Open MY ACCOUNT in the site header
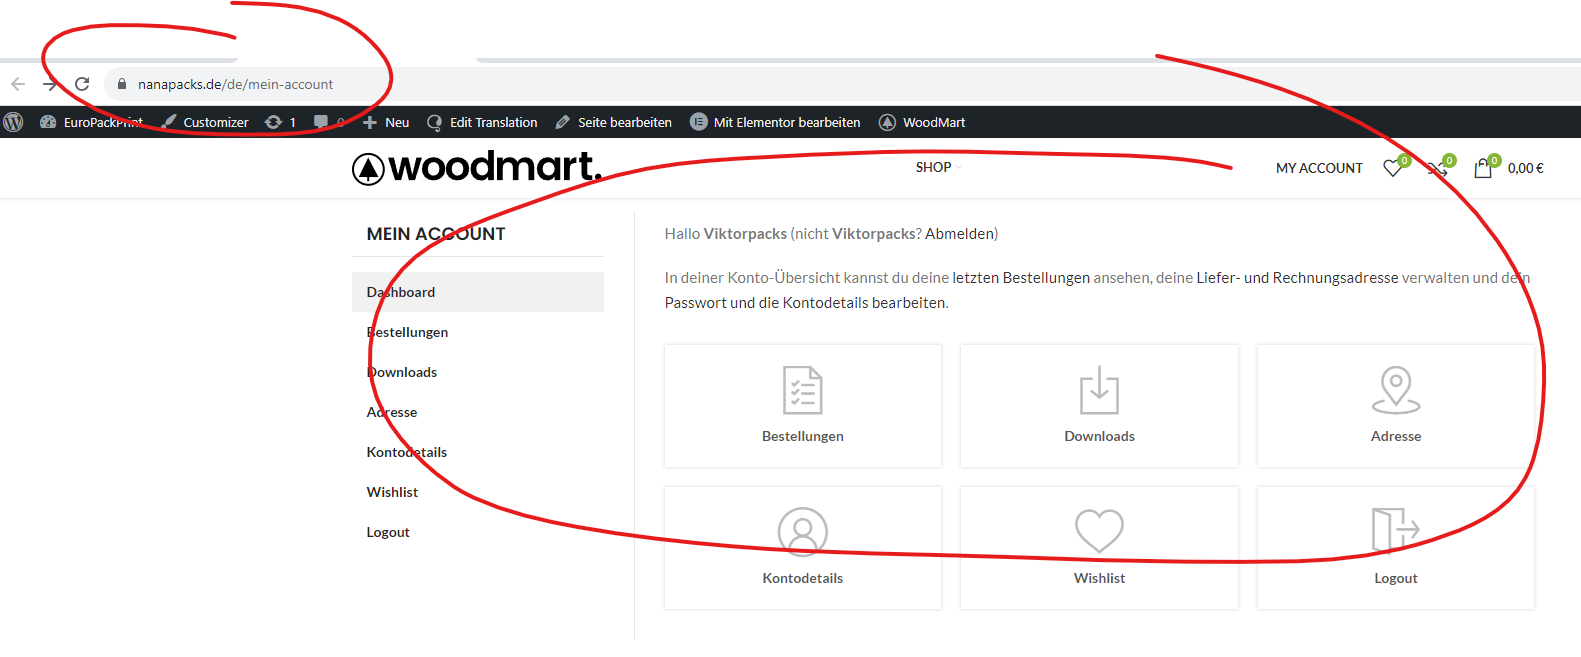The width and height of the screenshot is (1581, 657). click(x=1319, y=168)
